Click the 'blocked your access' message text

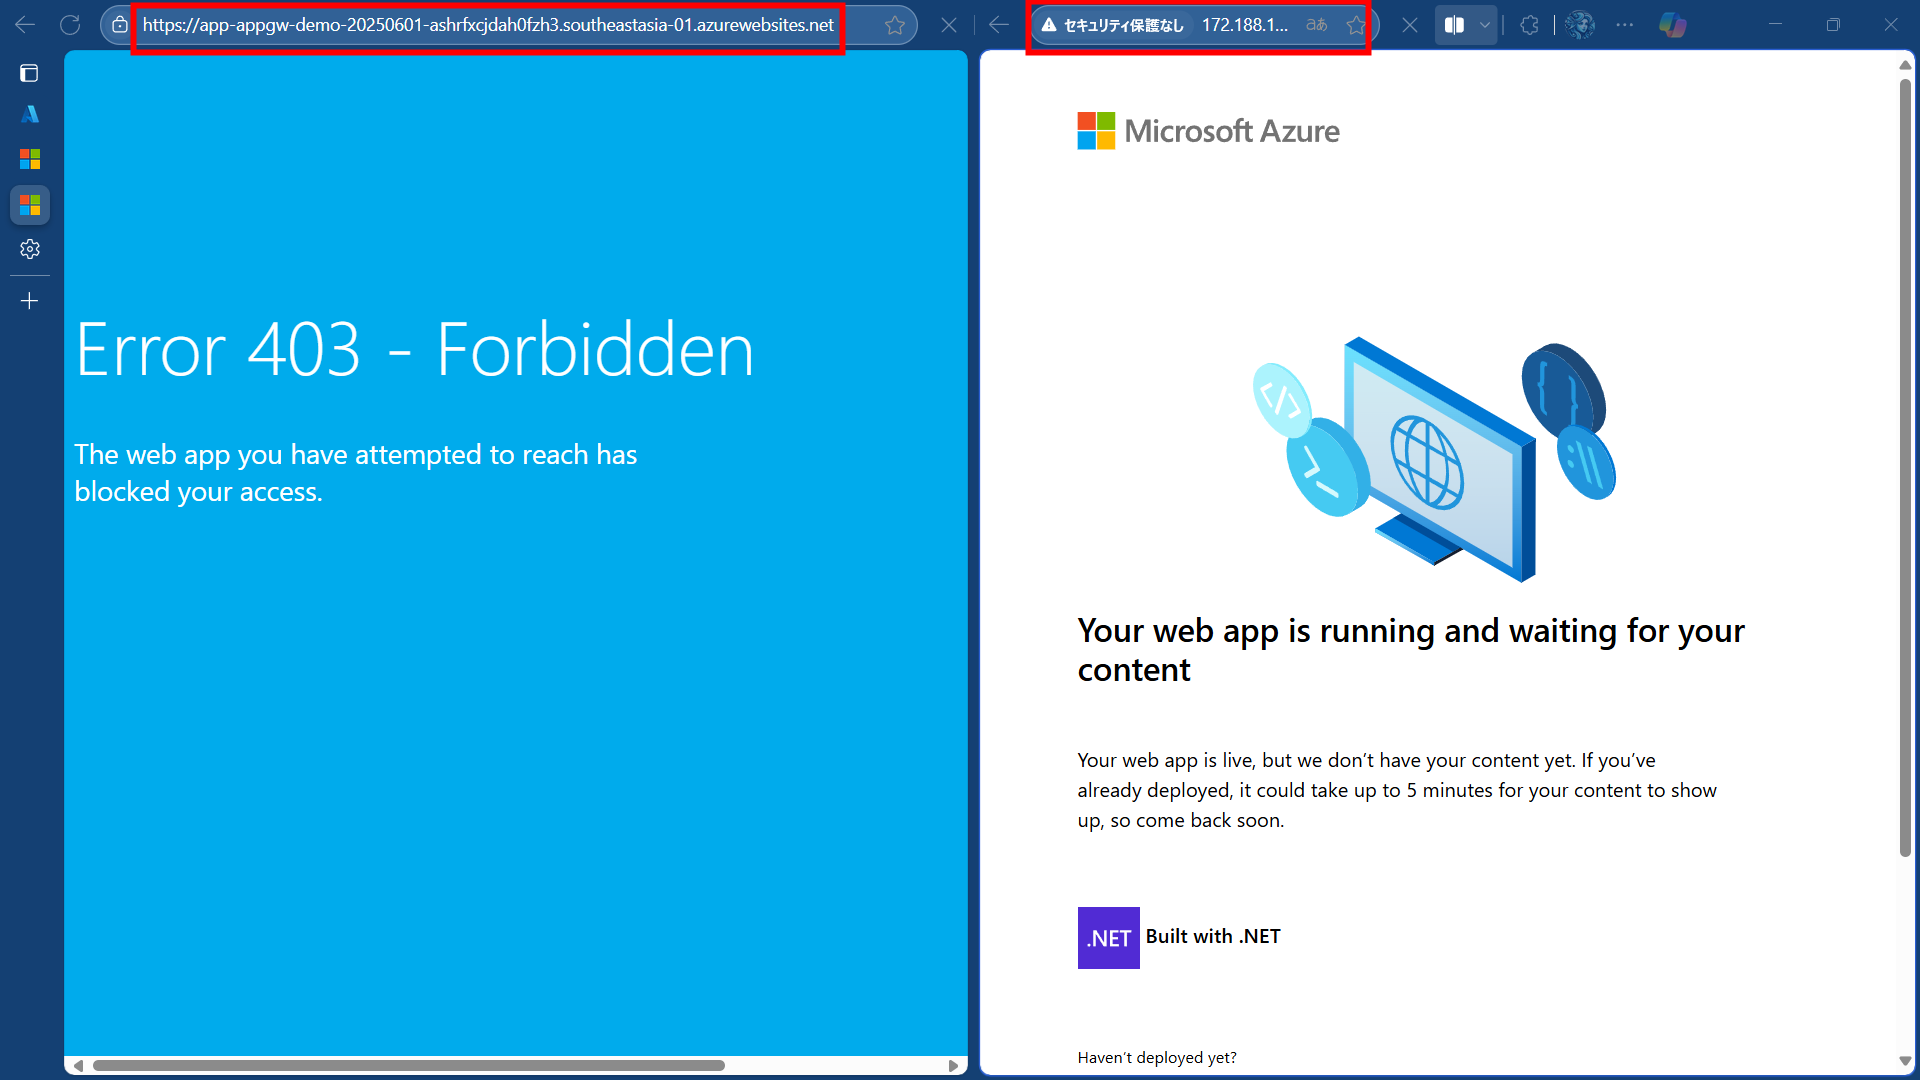356,473
